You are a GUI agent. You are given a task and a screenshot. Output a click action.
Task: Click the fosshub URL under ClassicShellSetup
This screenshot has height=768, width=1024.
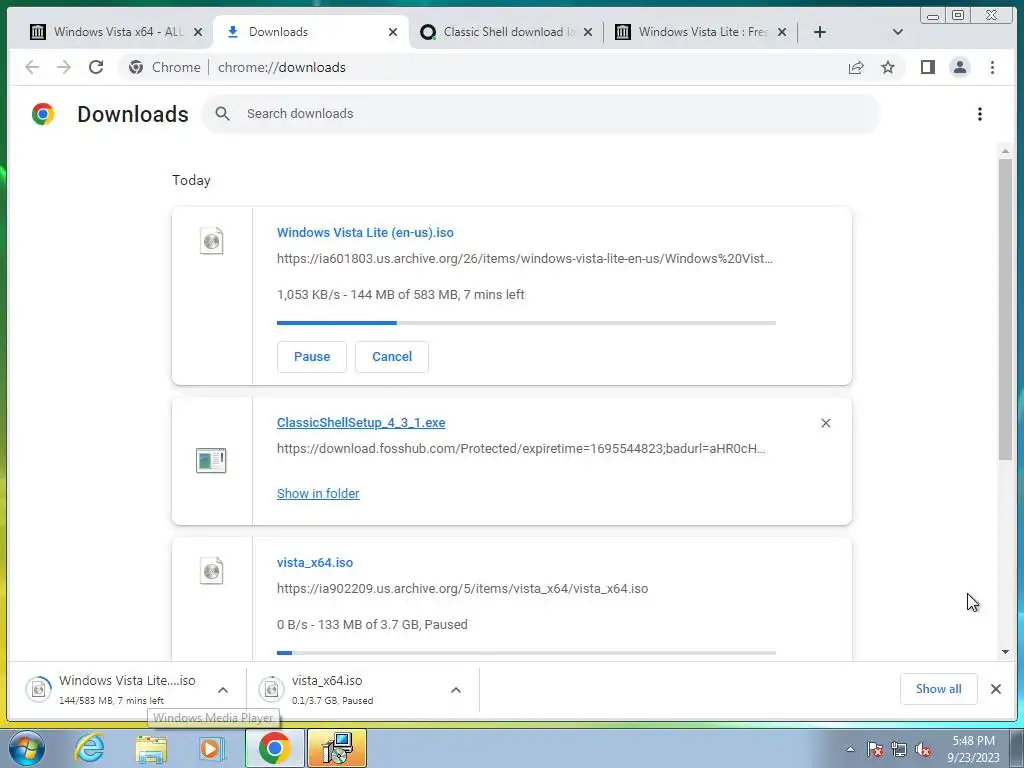point(521,449)
